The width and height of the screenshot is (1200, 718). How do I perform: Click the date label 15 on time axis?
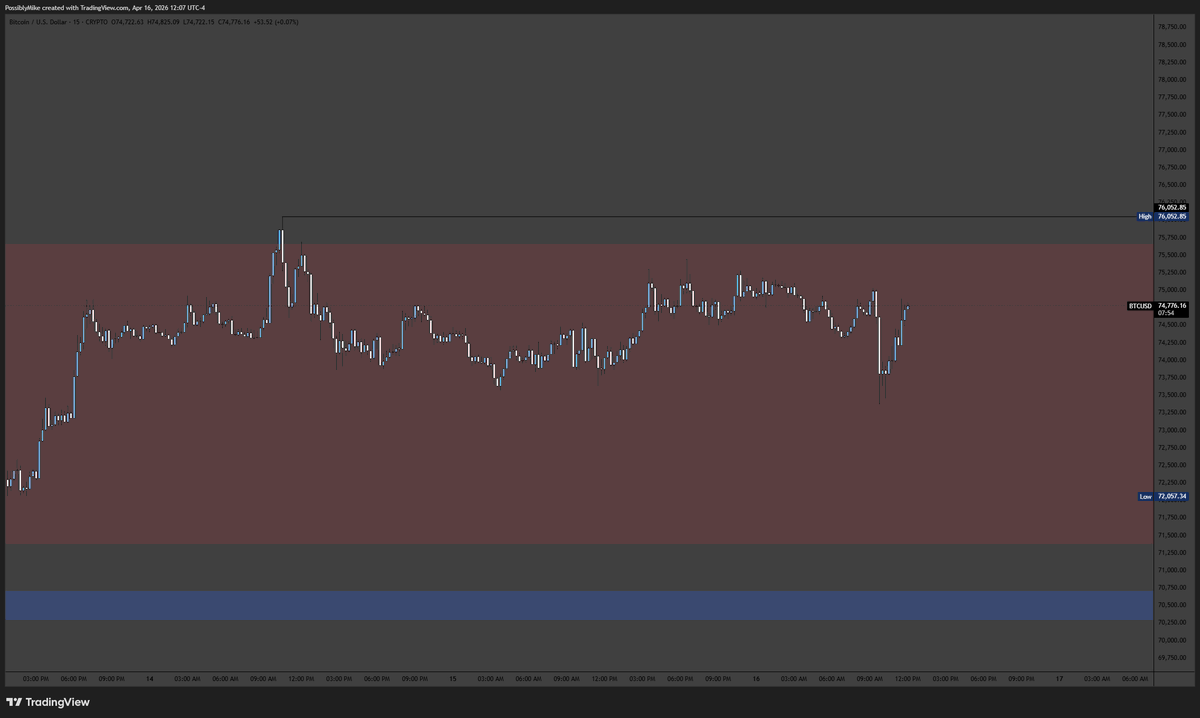pyautogui.click(x=453, y=679)
